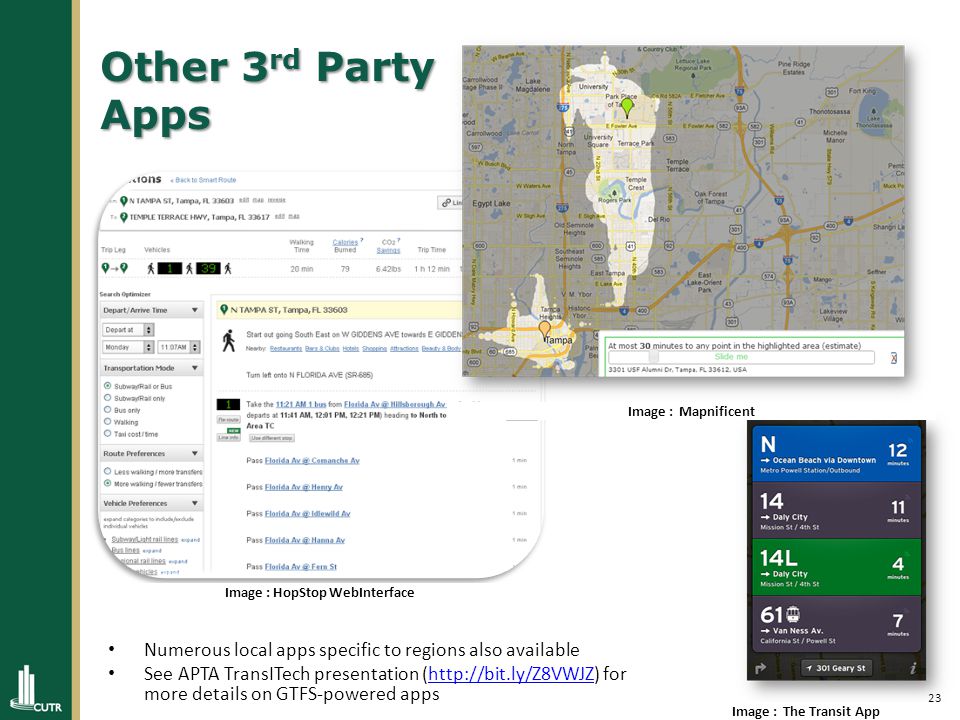Select More walking / fewer transfers
The width and height of the screenshot is (960, 720).
(108, 484)
